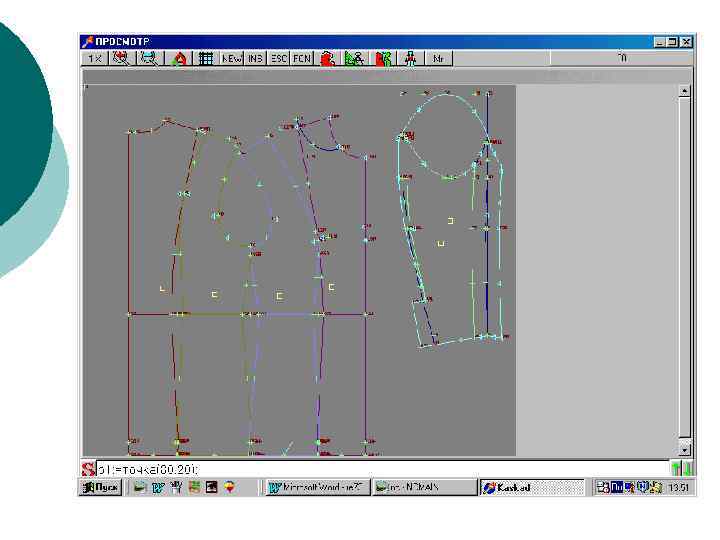720x540 pixels.
Task: Click the blue system tray icon
Action: point(617,487)
